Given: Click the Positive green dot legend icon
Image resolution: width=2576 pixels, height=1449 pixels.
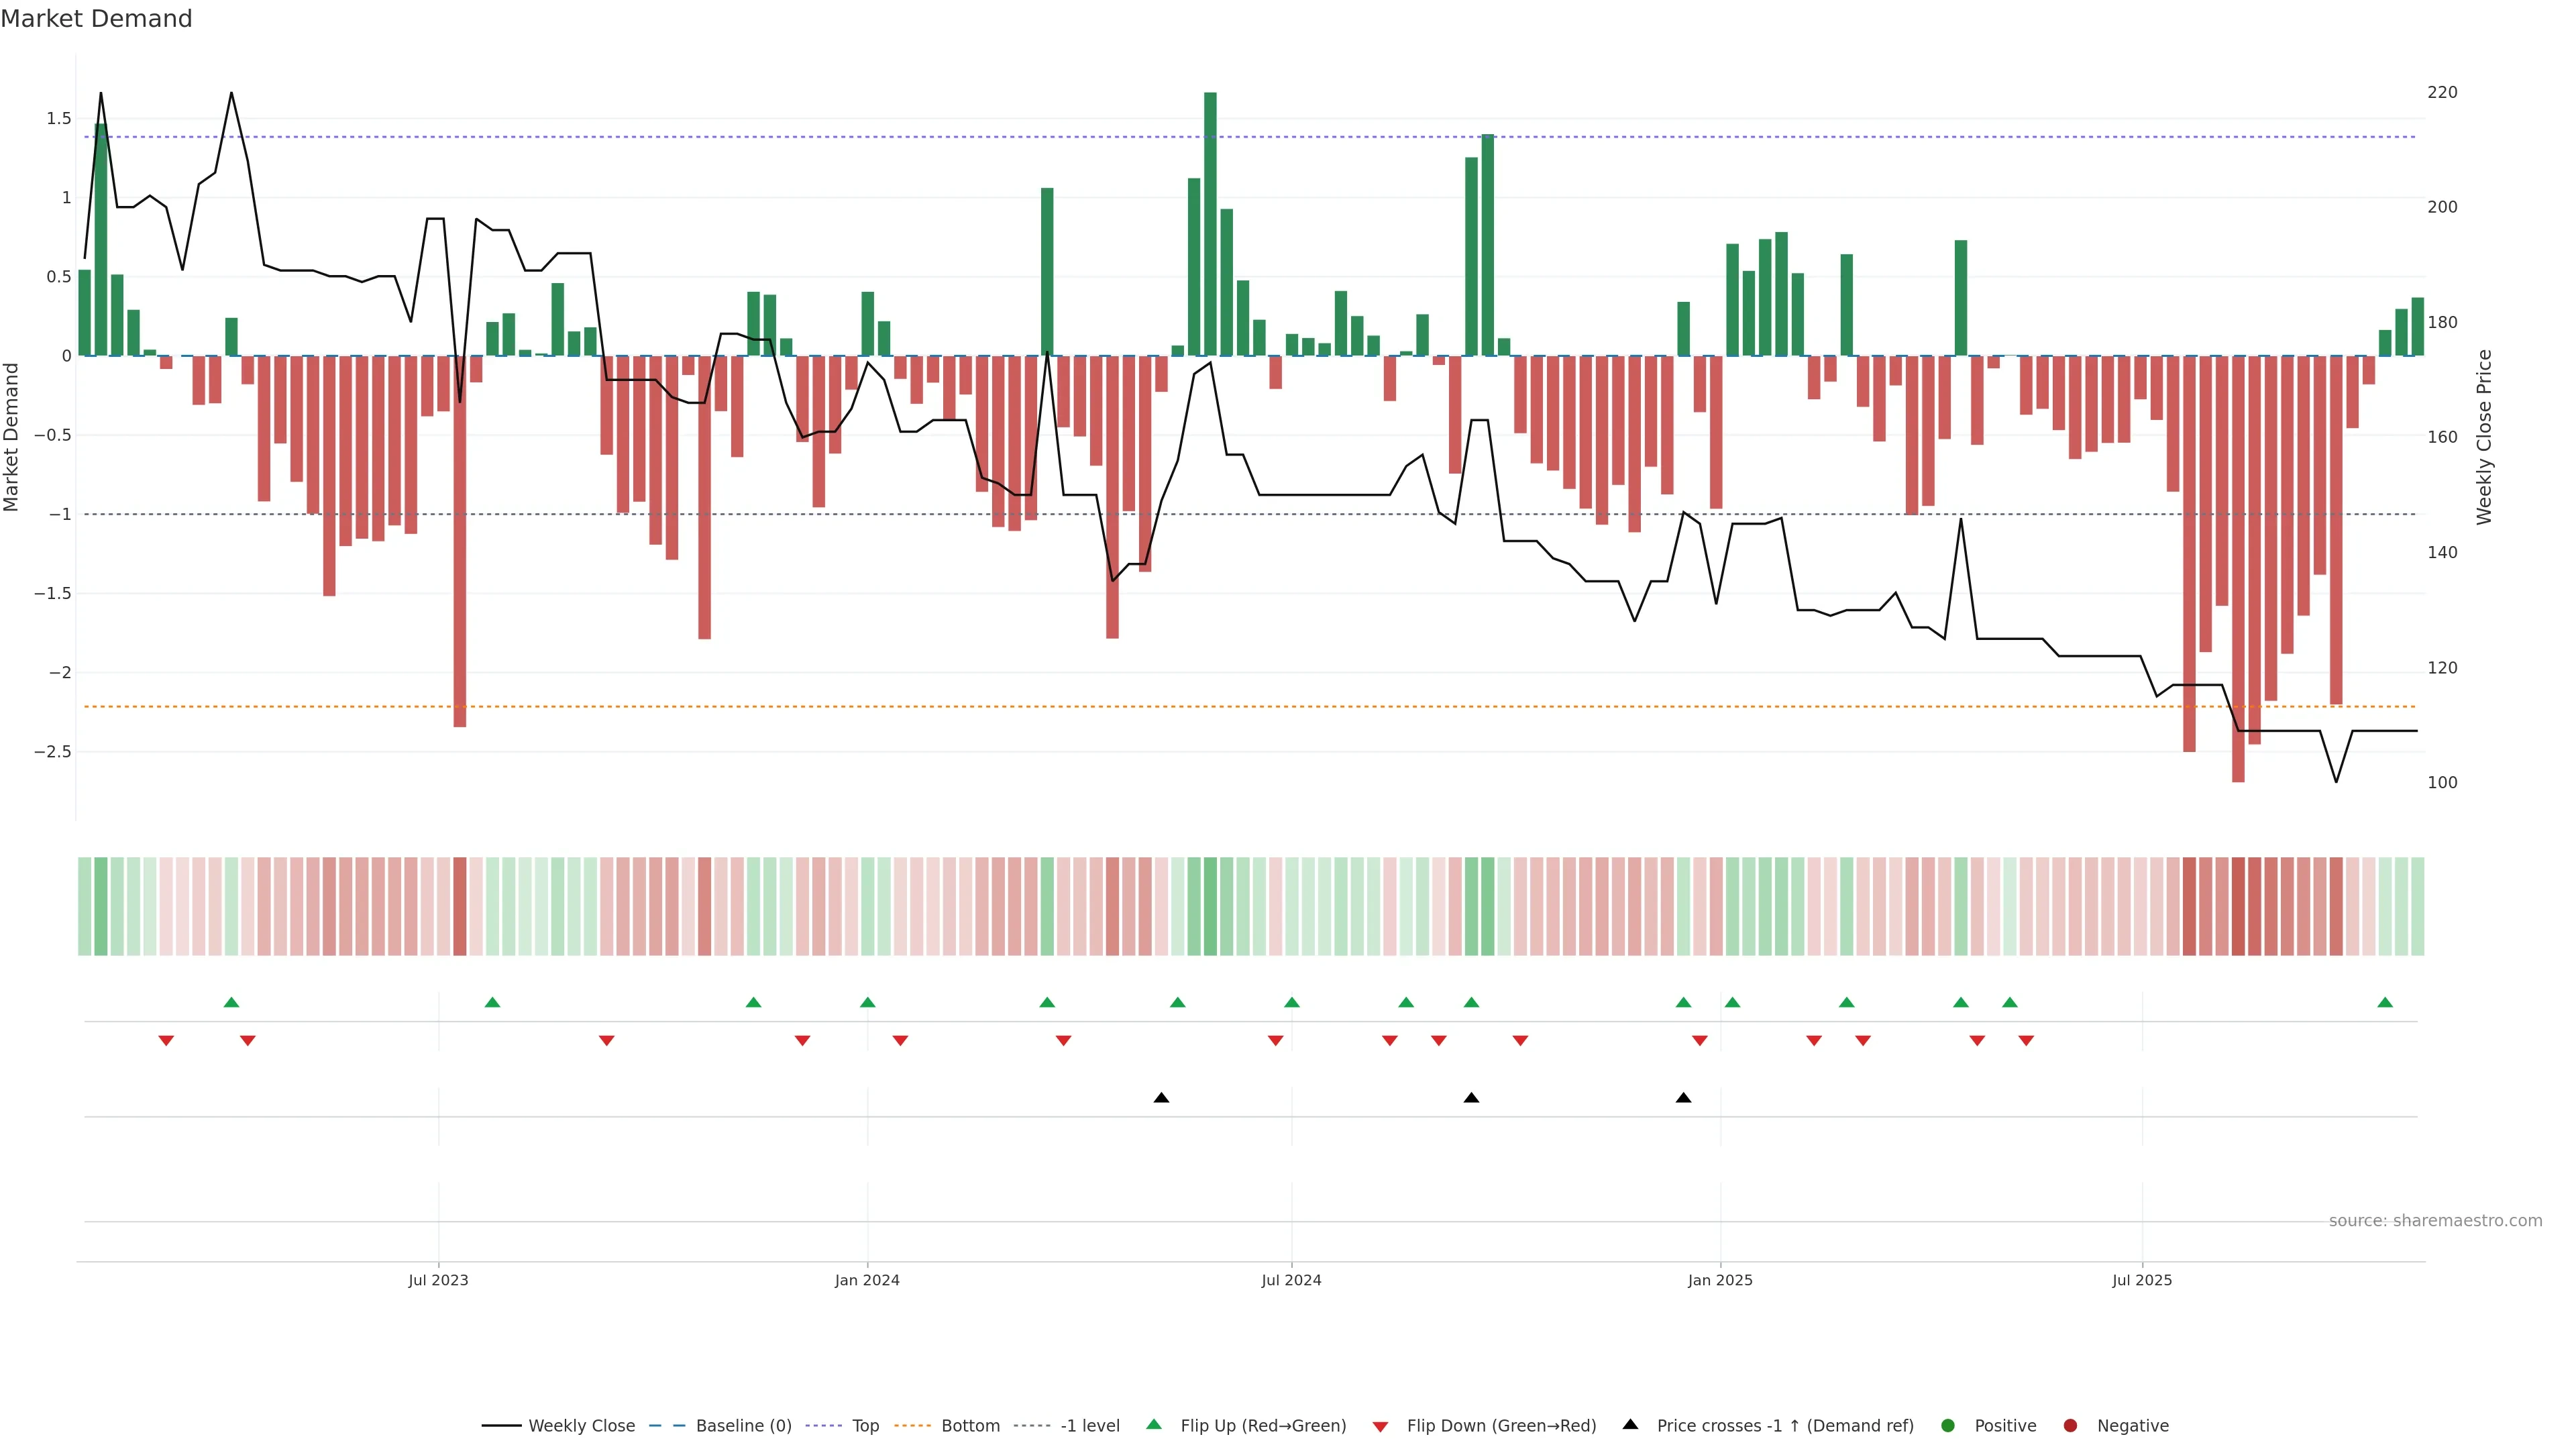Looking at the screenshot, I should [x=1947, y=1426].
